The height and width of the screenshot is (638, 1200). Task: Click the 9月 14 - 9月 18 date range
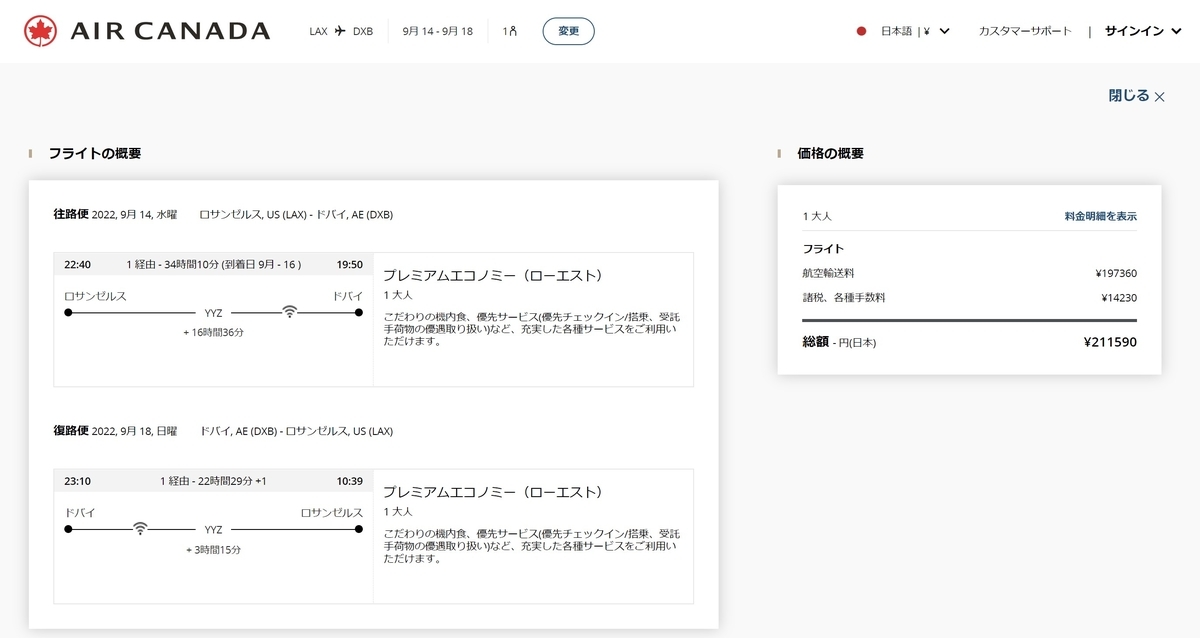(x=437, y=31)
